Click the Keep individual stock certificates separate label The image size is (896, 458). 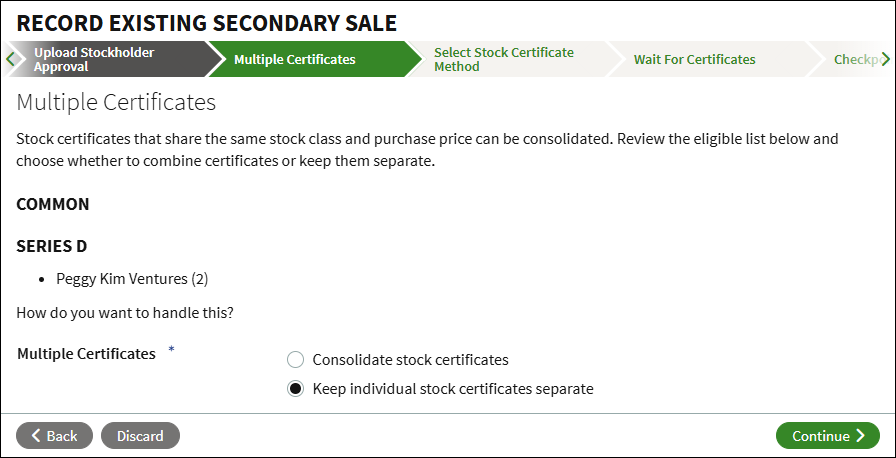pyautogui.click(x=453, y=389)
